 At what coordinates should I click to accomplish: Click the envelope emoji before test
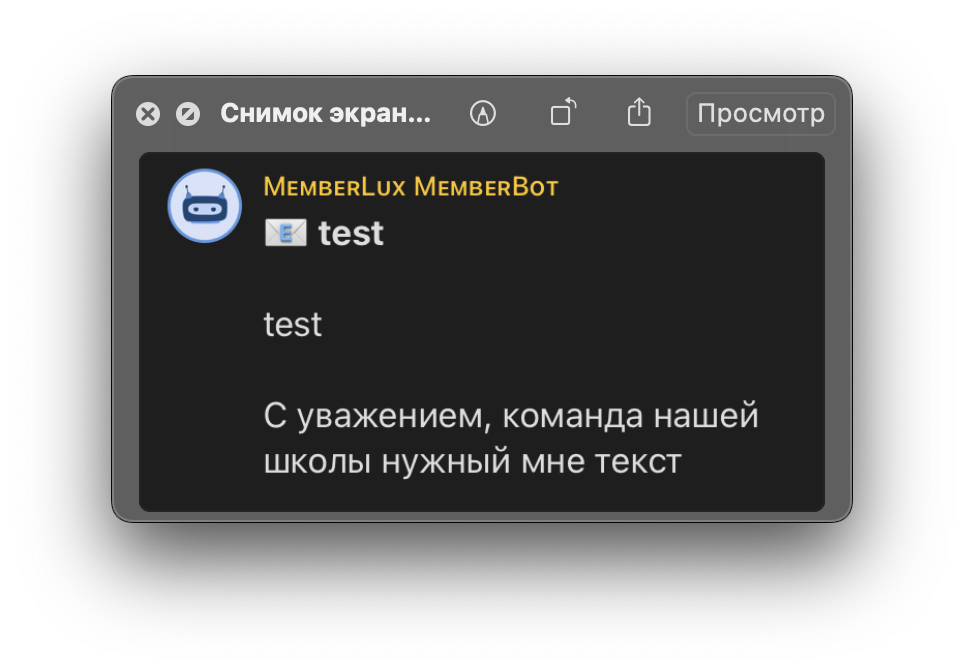click(x=285, y=233)
